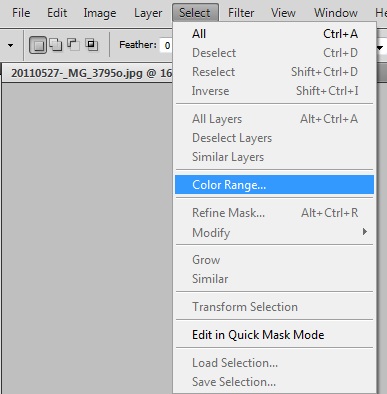Choose the All Layers entry

click(x=274, y=119)
